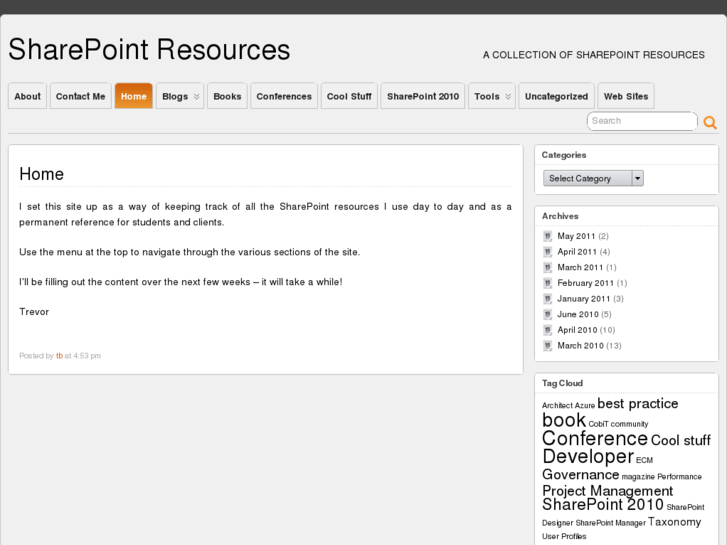The width and height of the screenshot is (727, 545).
Task: Click the ECM tag
Action: 644,460
